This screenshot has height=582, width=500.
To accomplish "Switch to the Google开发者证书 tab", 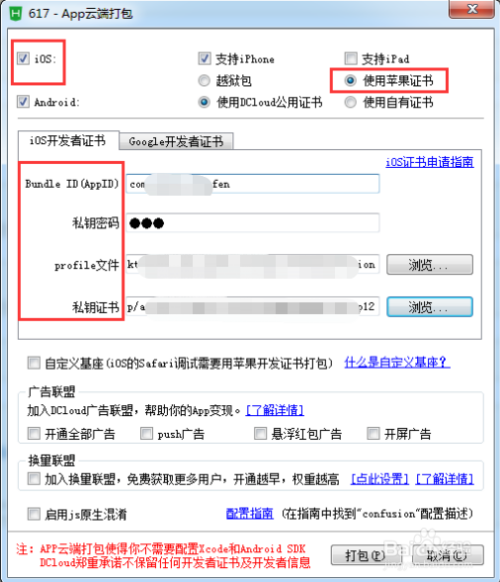I will 176,141.
